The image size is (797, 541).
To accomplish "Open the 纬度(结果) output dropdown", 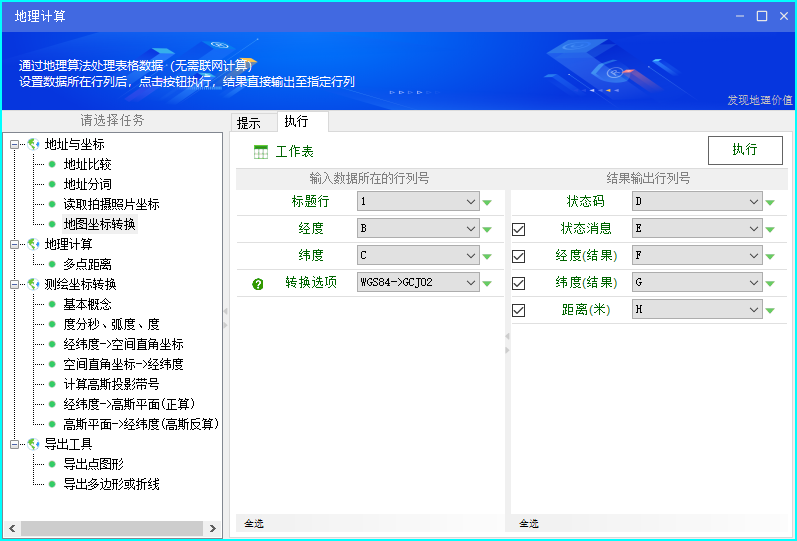I will pyautogui.click(x=697, y=282).
